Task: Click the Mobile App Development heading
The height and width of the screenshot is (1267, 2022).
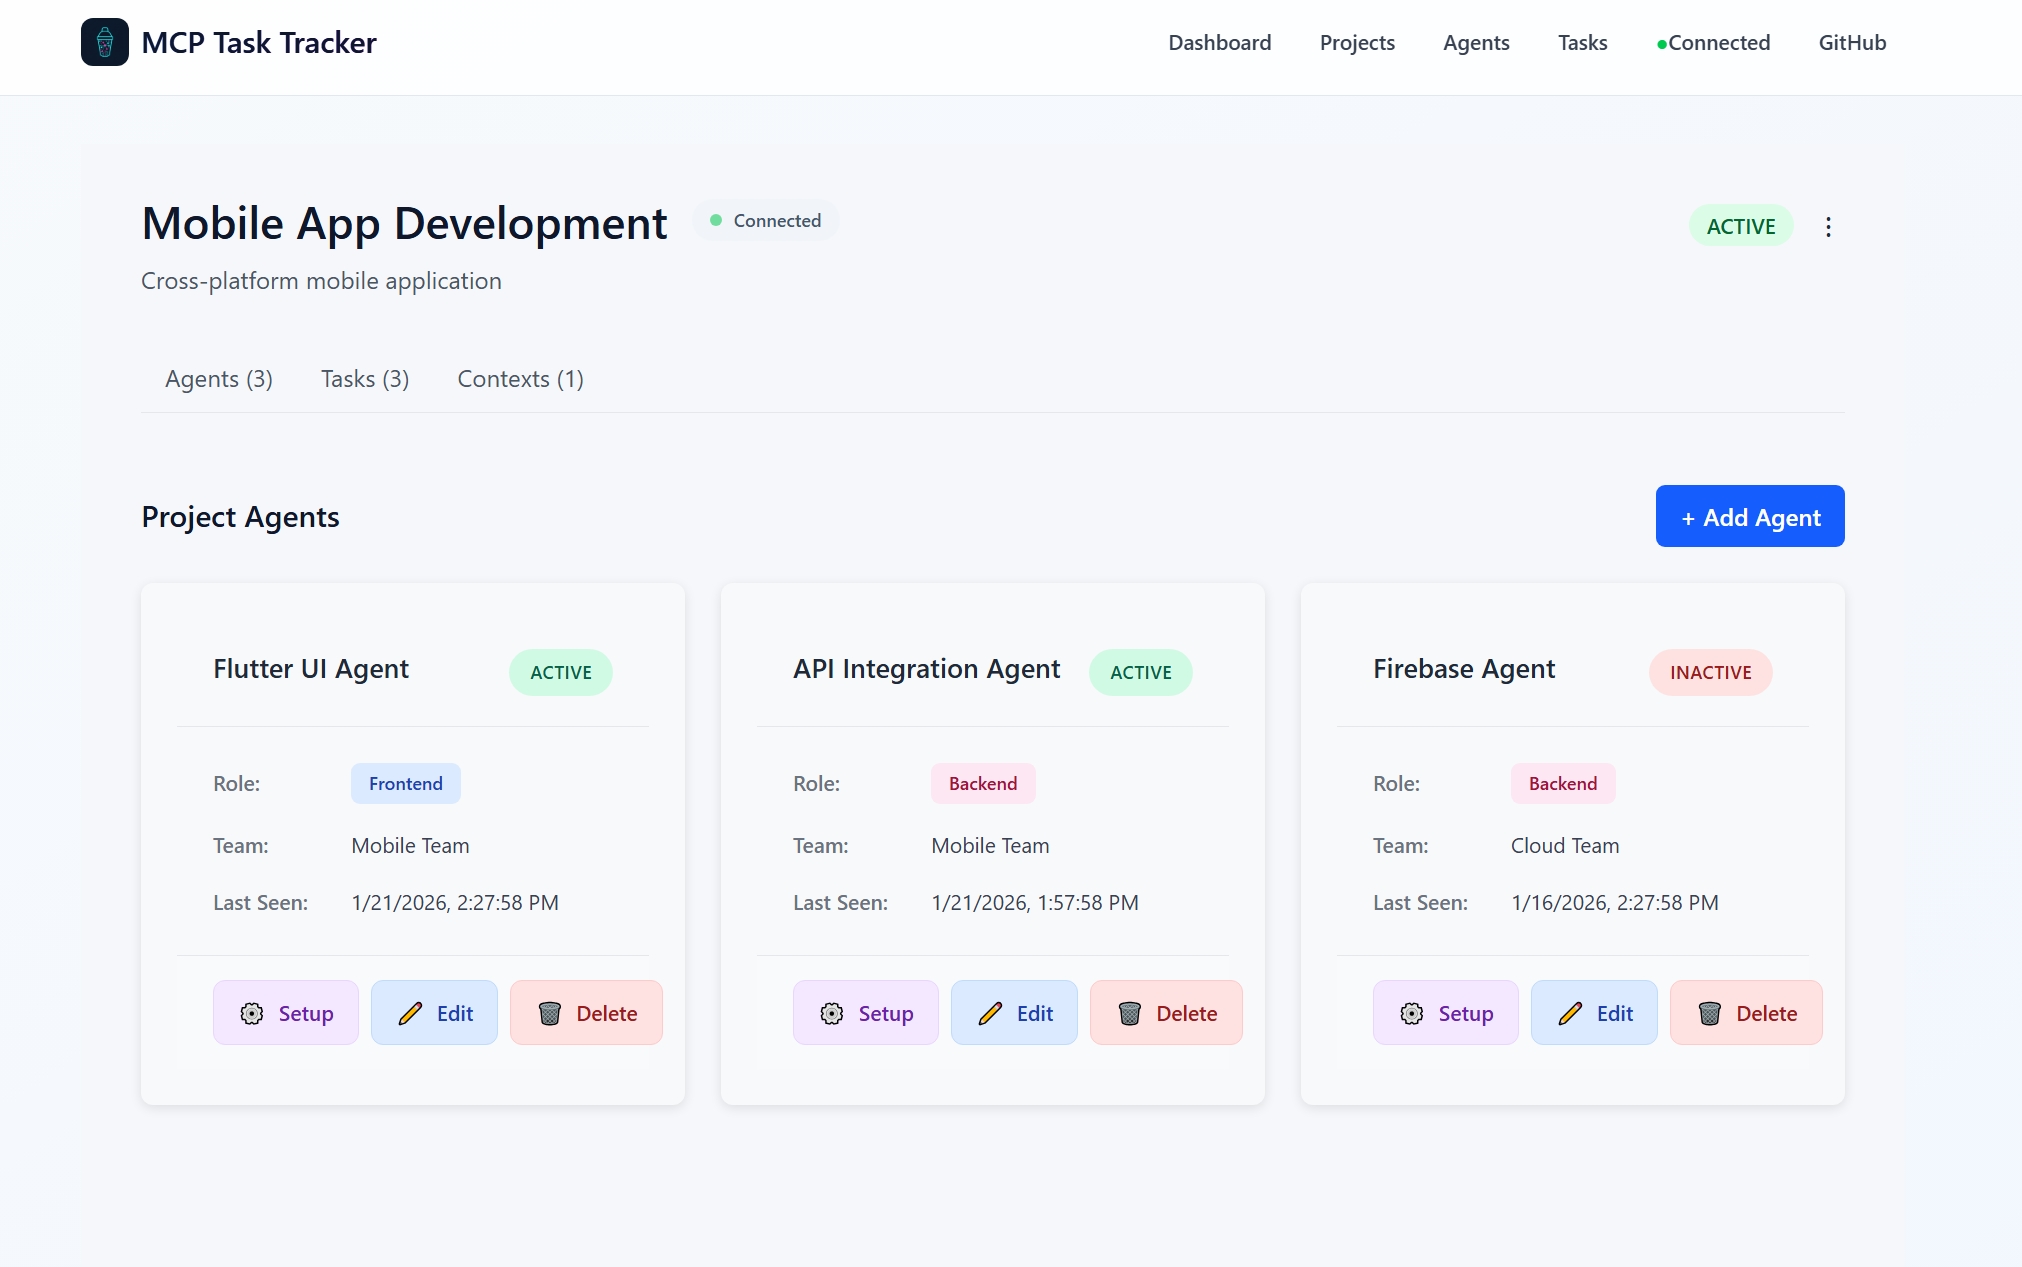Action: tap(404, 223)
